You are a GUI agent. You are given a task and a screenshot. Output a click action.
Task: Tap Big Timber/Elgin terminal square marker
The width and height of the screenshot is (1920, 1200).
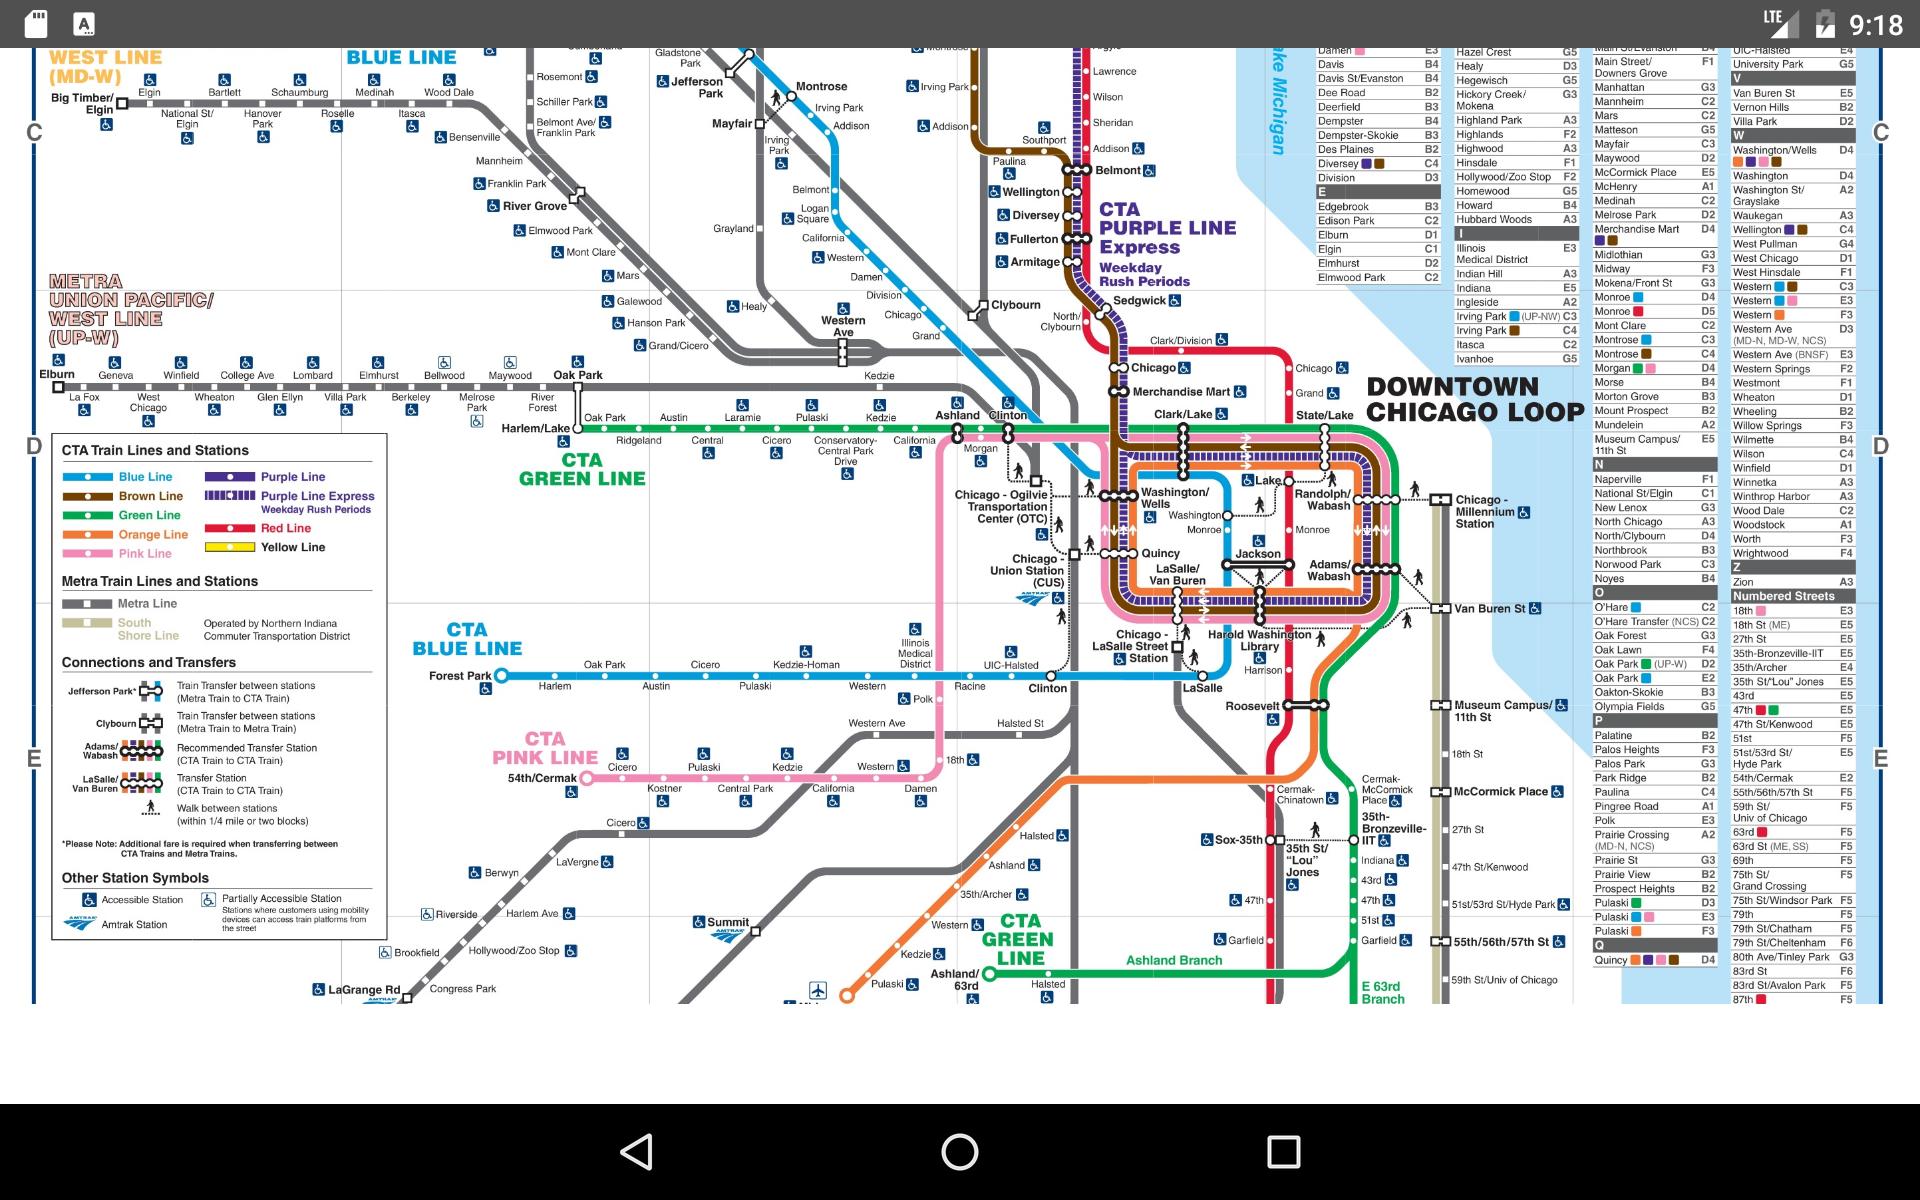(x=122, y=103)
